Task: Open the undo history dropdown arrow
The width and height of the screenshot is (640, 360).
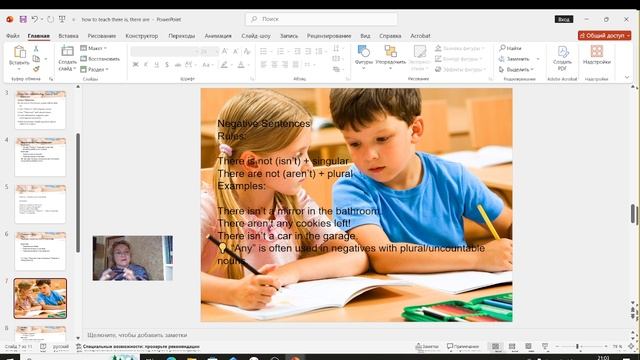Action: point(42,19)
